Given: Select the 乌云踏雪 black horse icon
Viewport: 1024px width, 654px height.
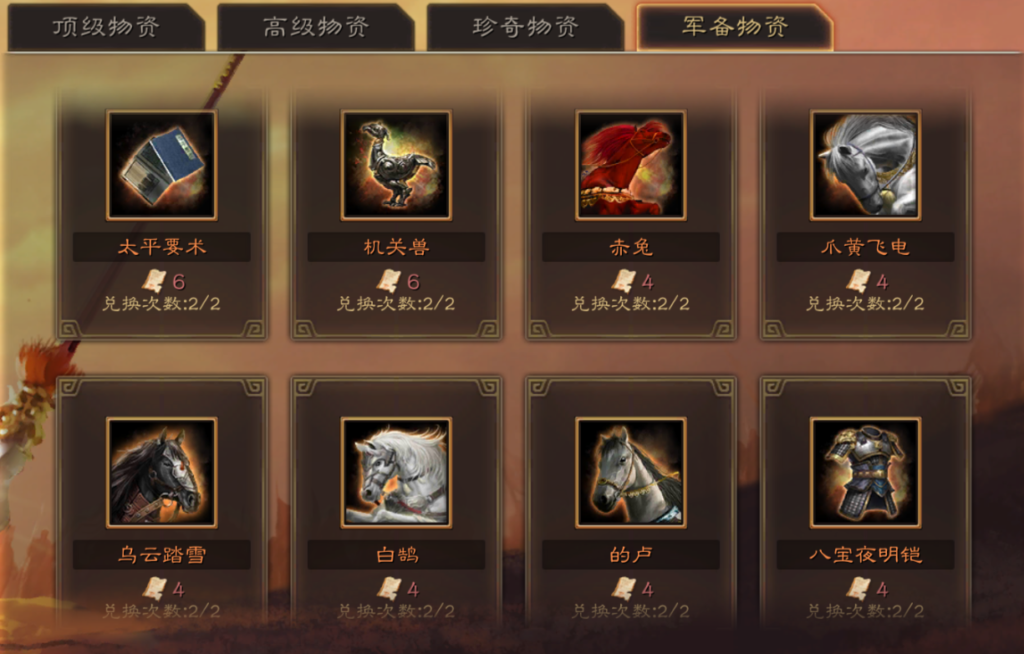Looking at the screenshot, I should [x=161, y=472].
